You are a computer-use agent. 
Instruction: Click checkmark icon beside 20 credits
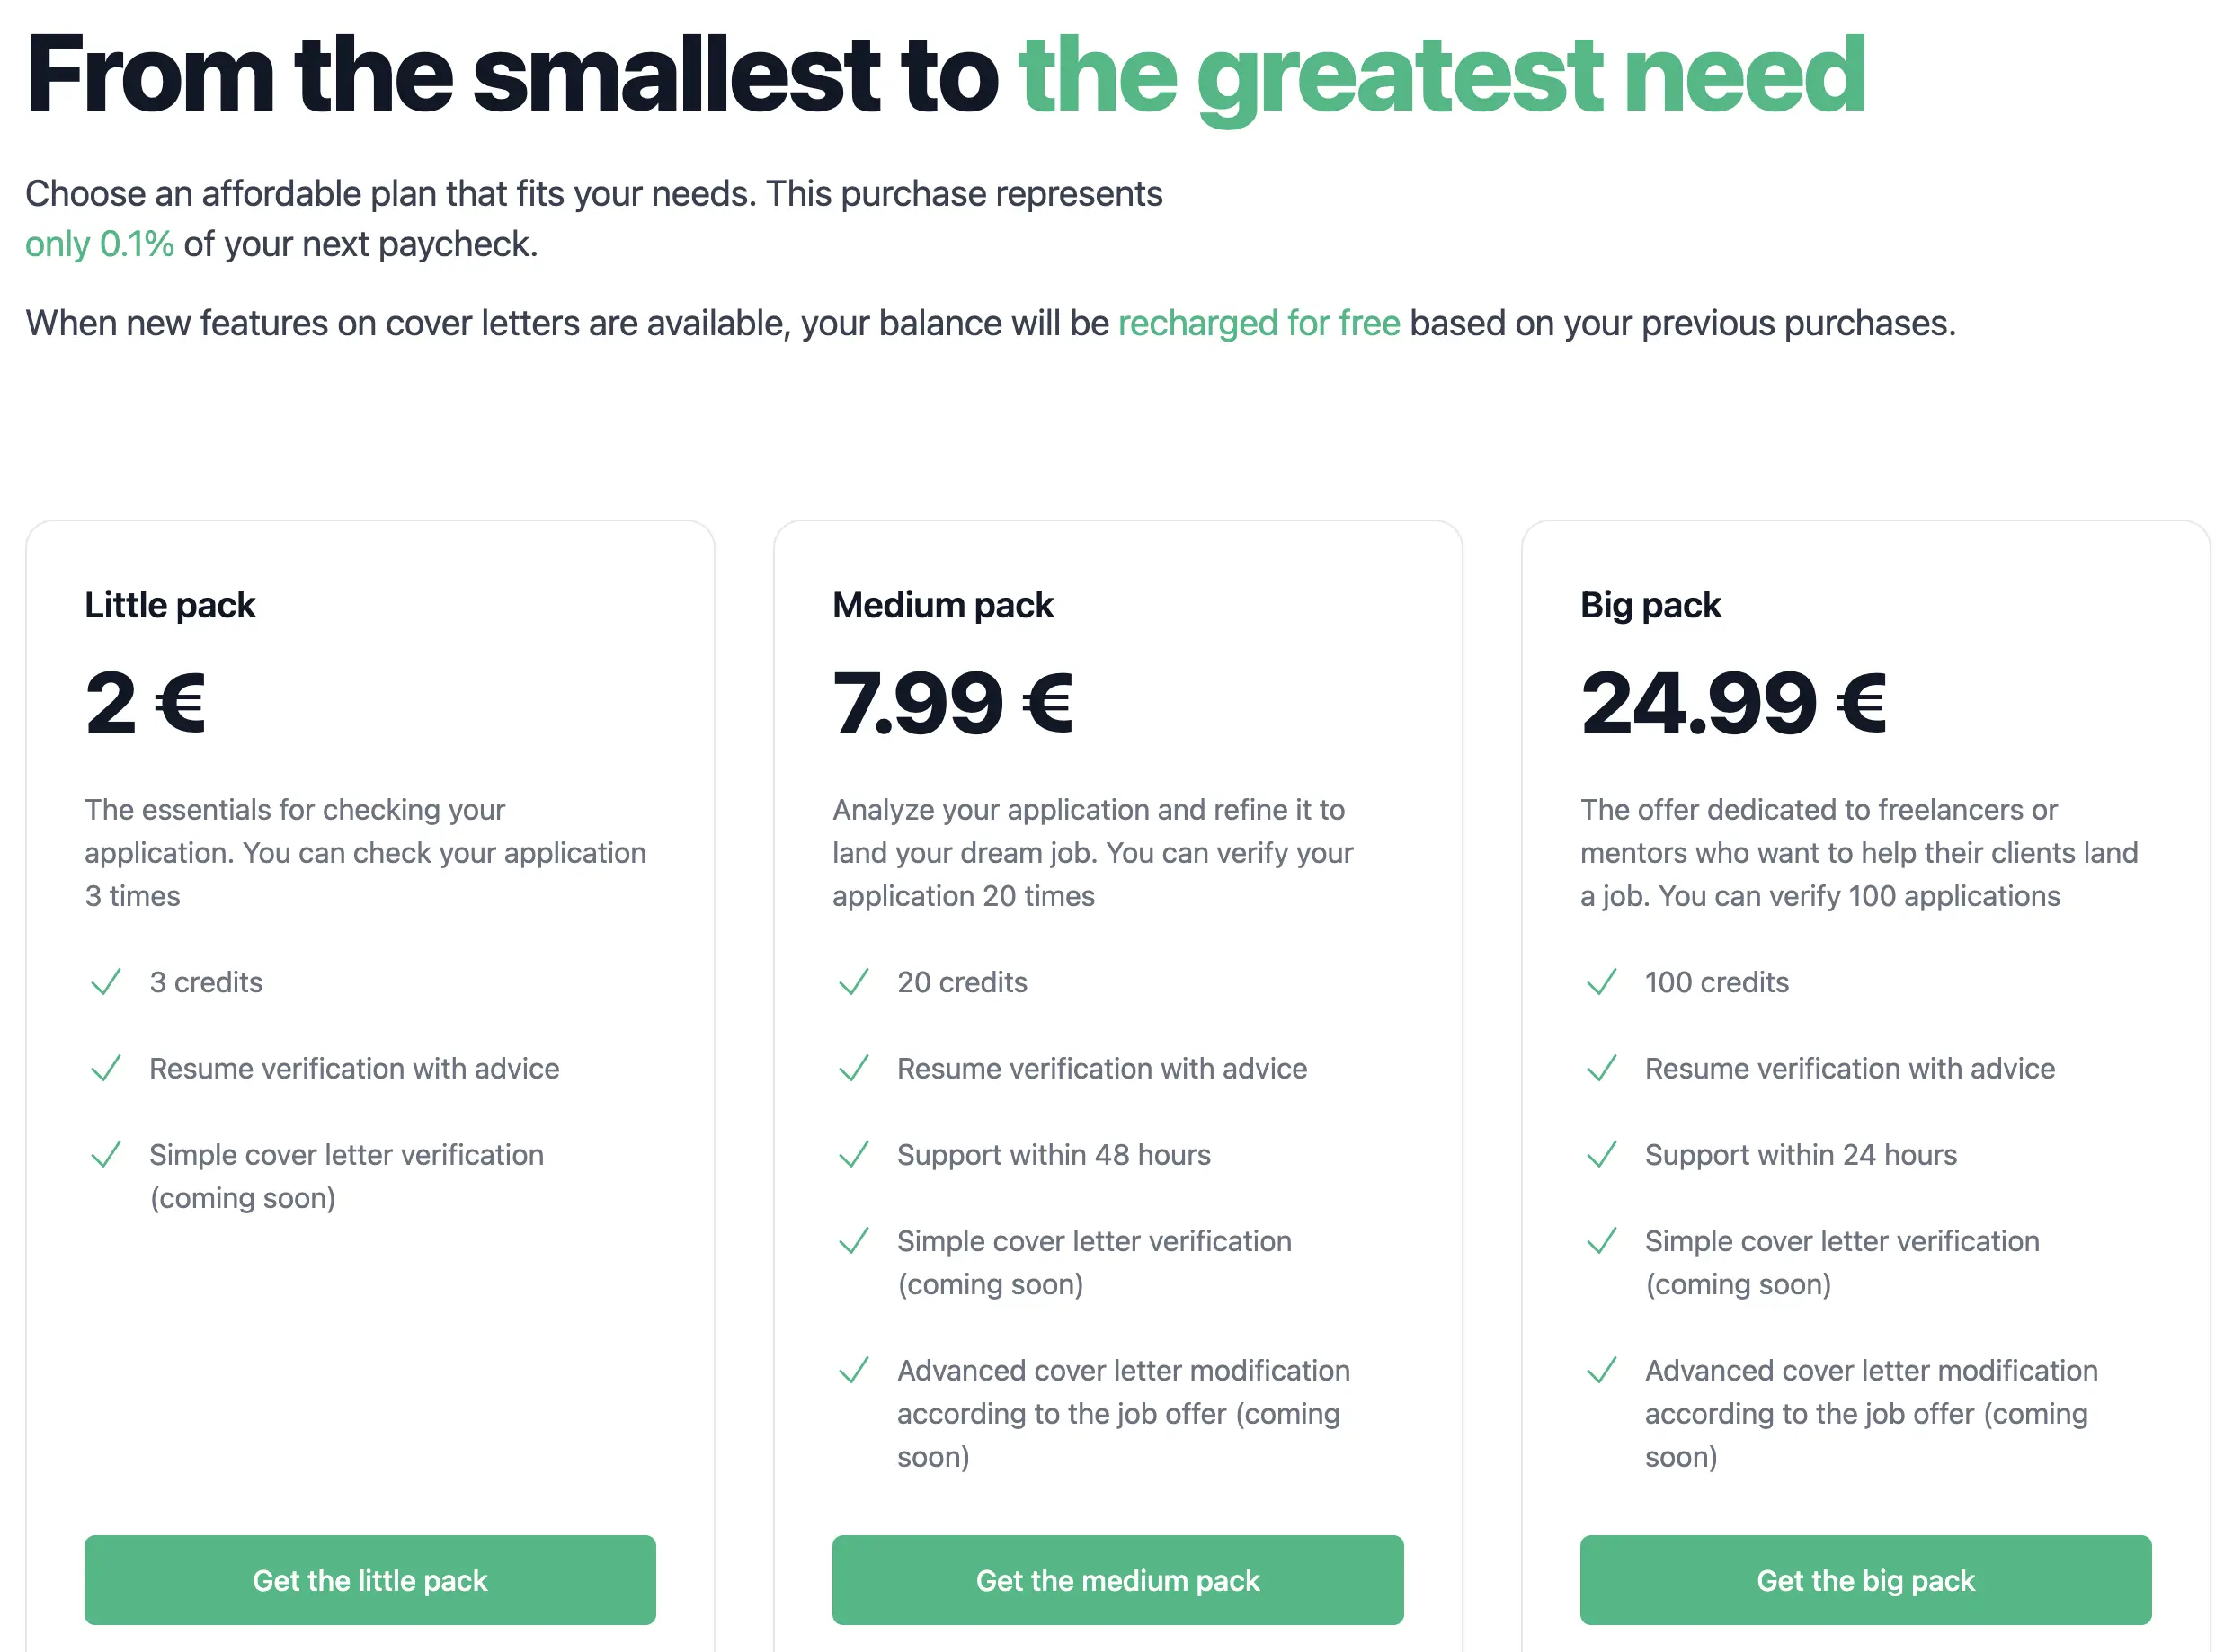click(x=853, y=982)
